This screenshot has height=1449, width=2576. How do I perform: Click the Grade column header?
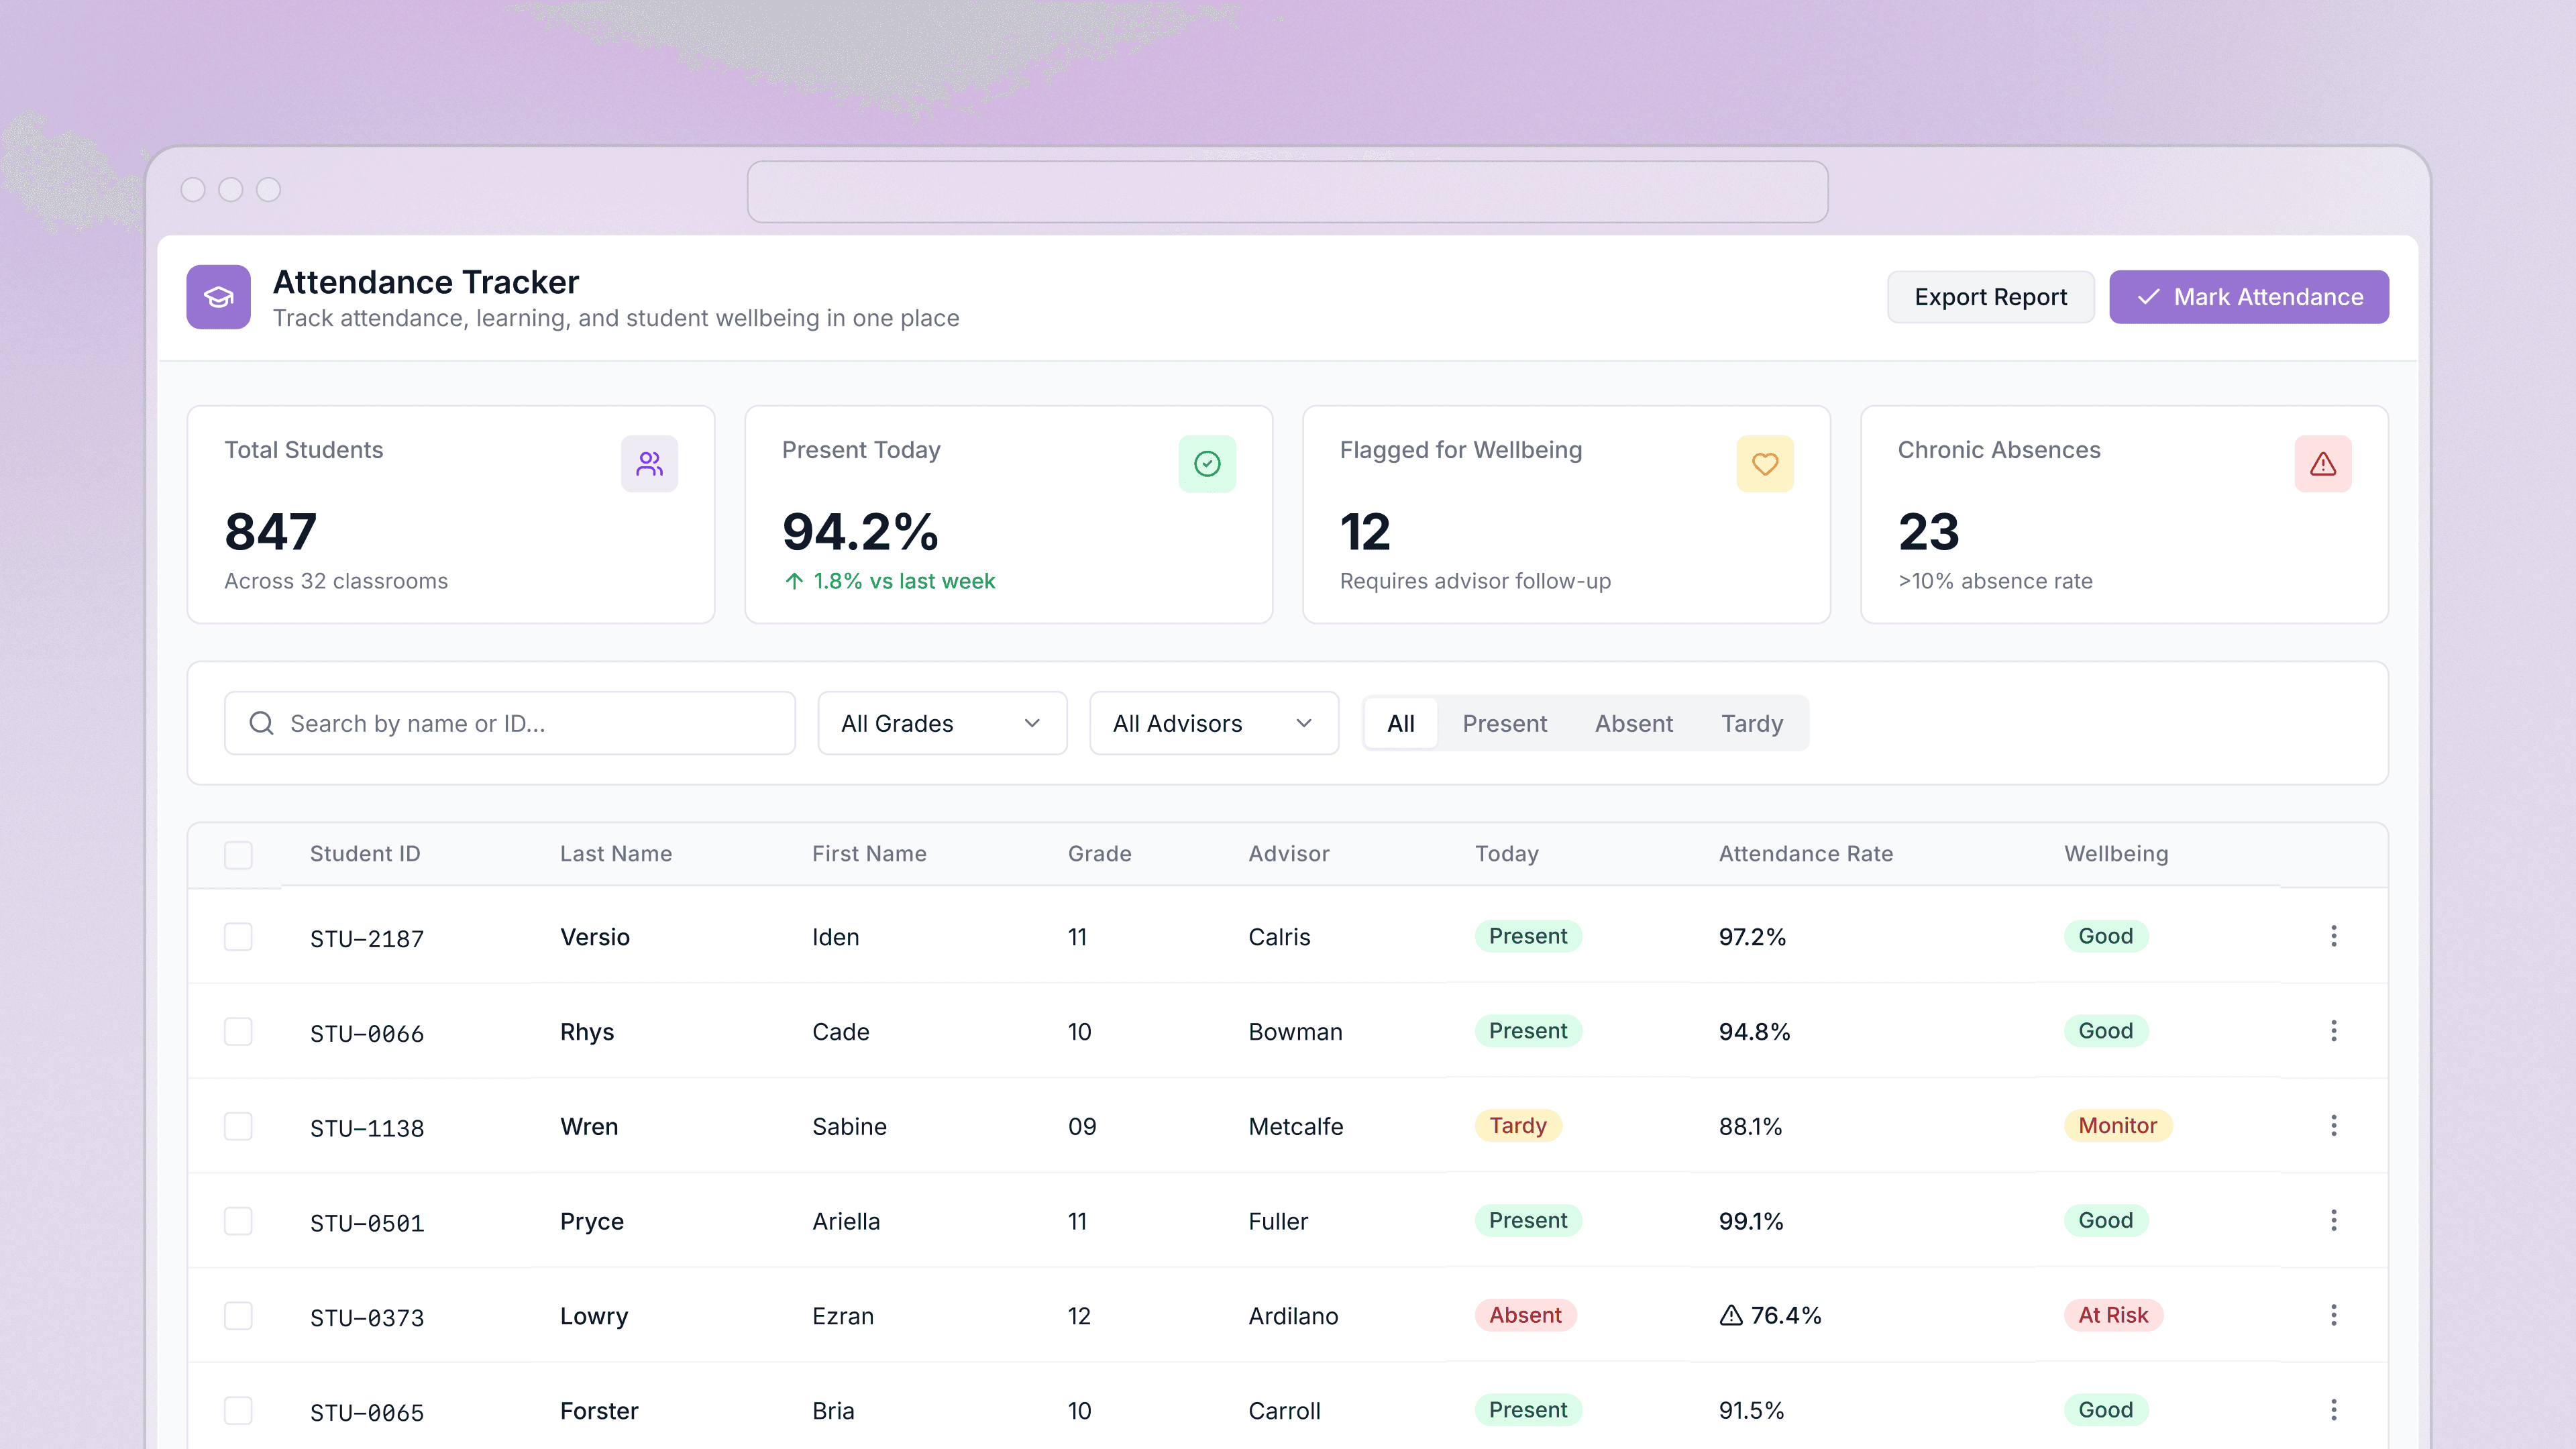point(1100,854)
